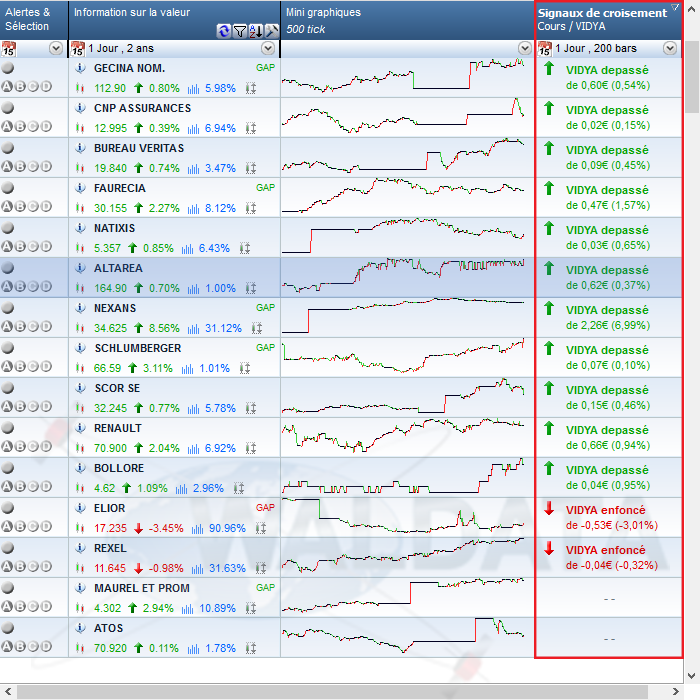
Task: Click horizontal scrollbar right arrow
Action: 676,691
